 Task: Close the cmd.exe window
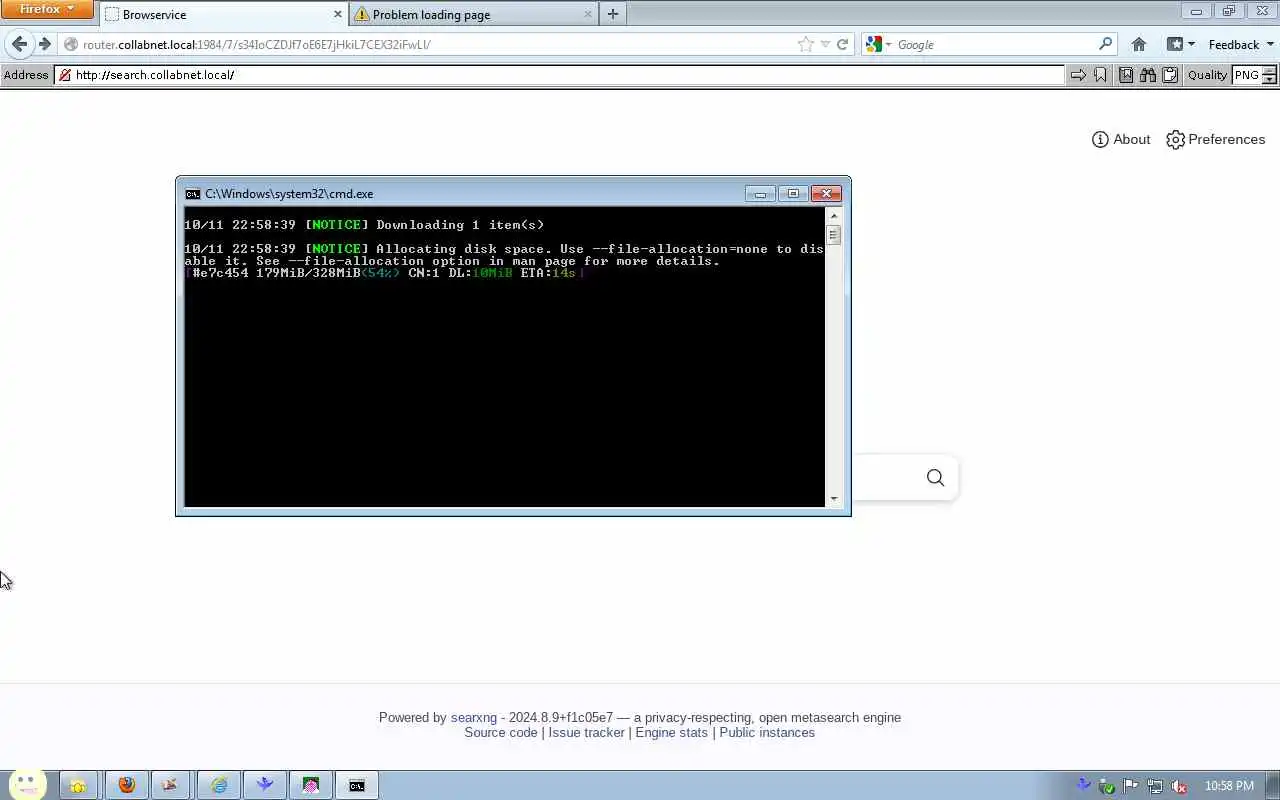pos(826,193)
